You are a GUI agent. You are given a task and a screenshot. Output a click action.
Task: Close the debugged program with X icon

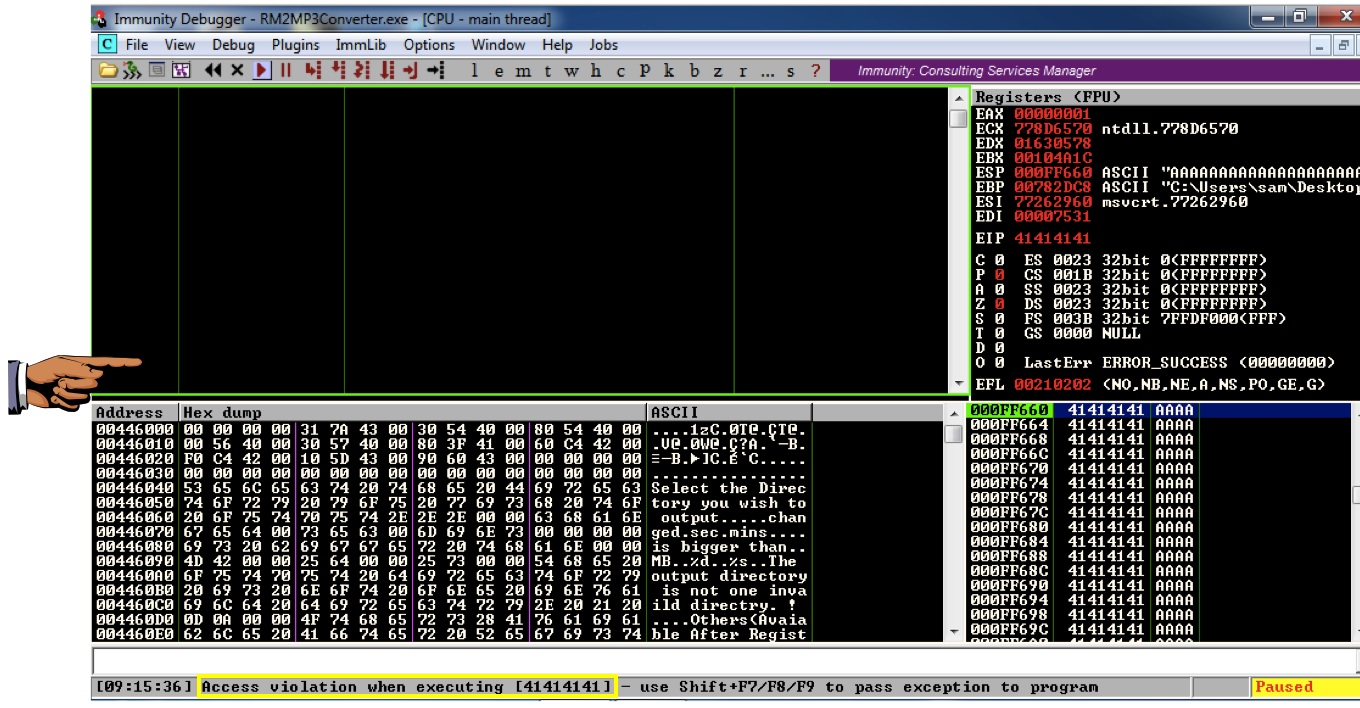237,70
